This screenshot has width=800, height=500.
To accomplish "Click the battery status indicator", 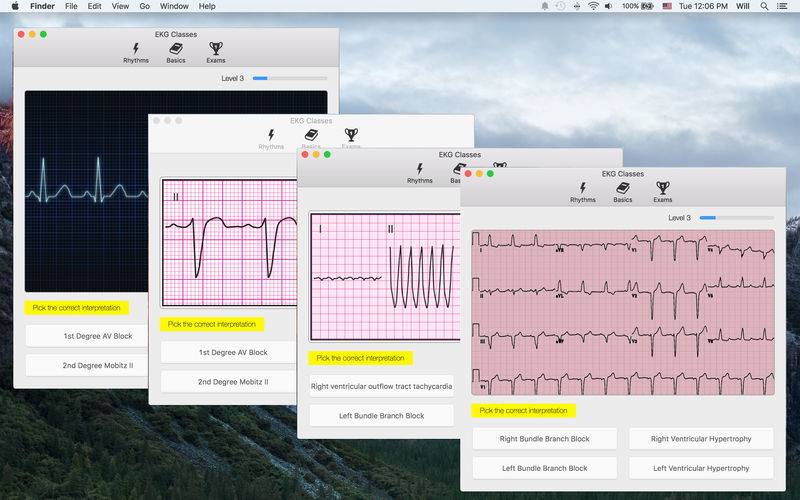I will pos(638,6).
